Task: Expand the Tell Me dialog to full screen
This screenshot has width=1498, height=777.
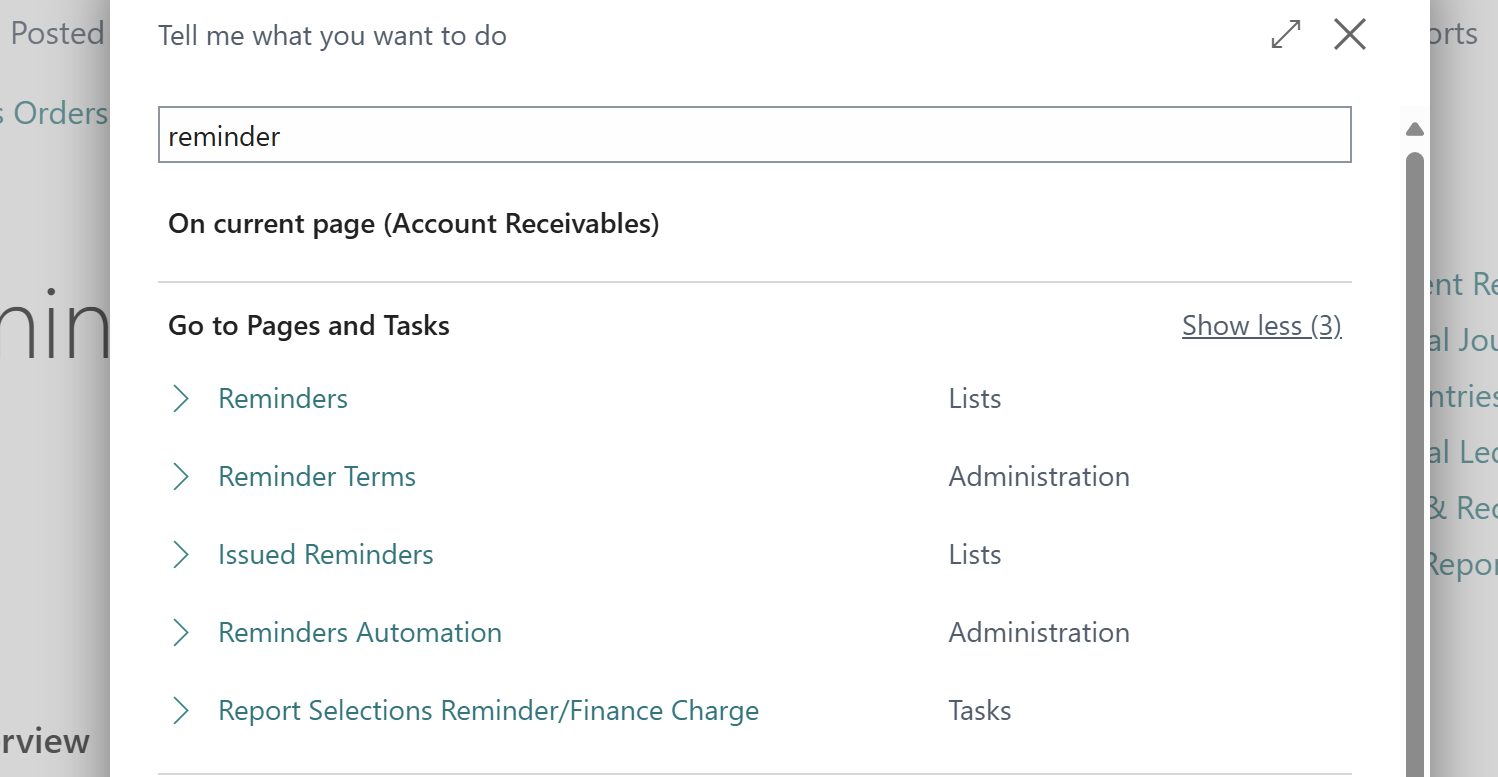Action: [1284, 34]
